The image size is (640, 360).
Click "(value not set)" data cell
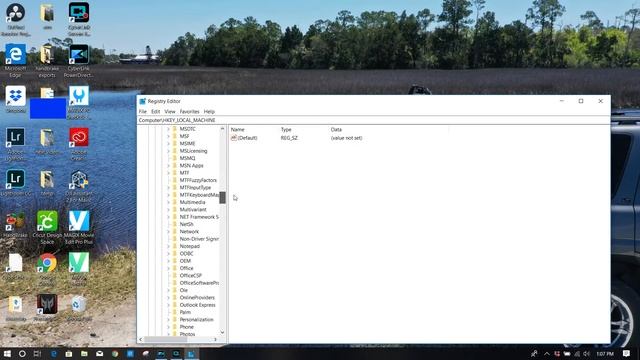[347, 138]
